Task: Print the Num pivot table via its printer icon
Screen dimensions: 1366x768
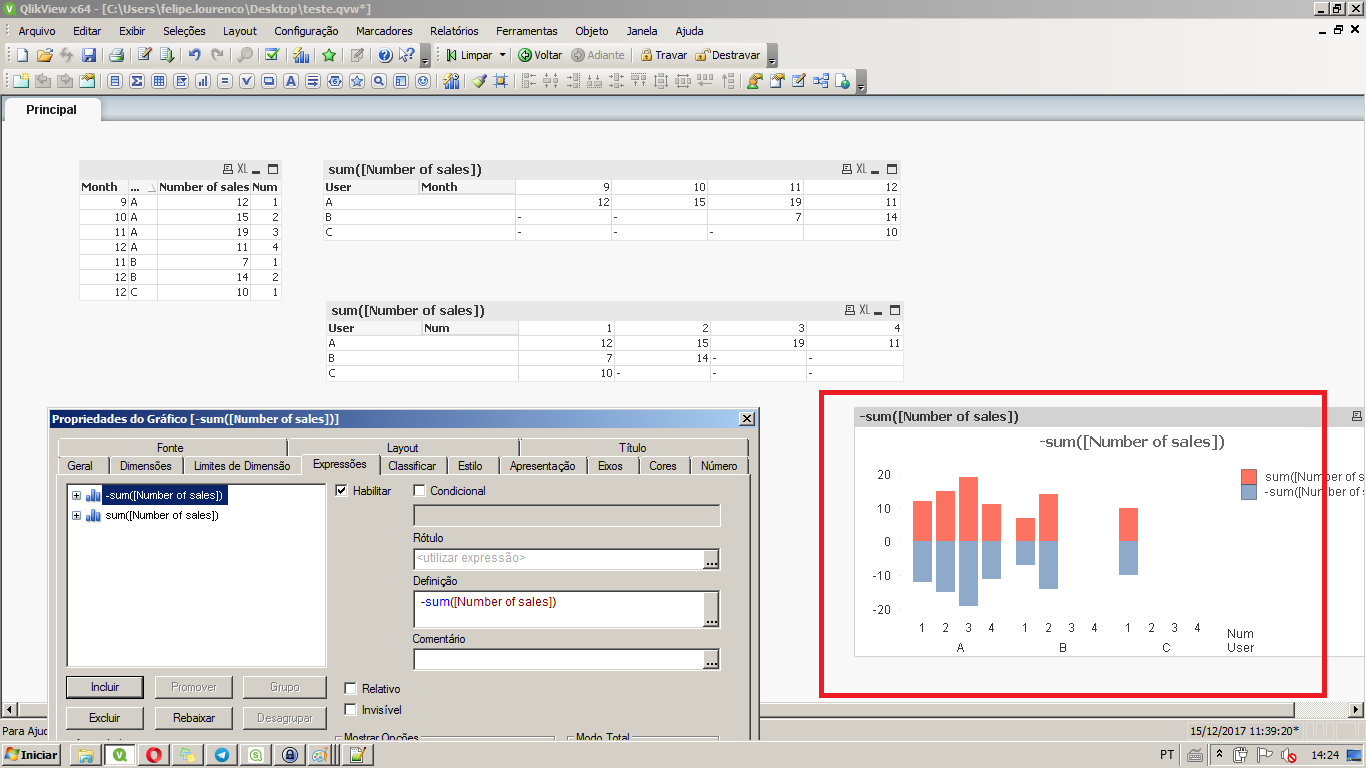Action: coord(850,310)
